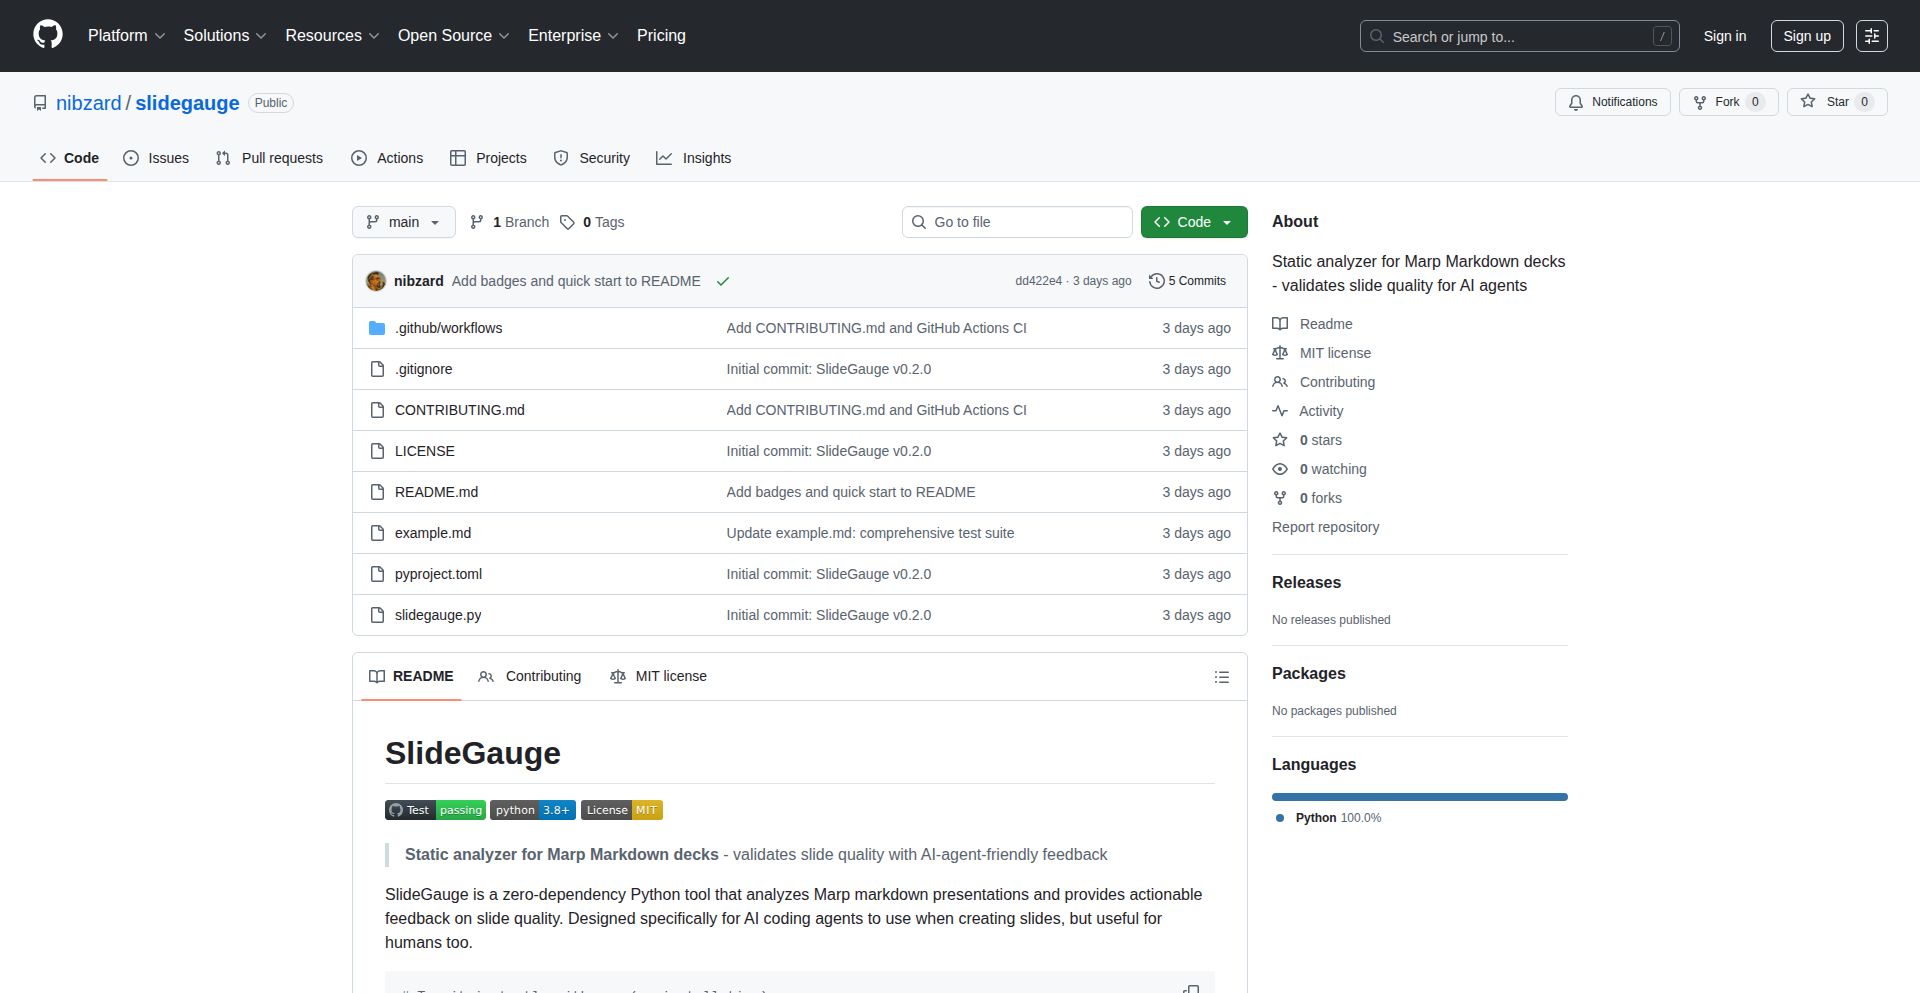The image size is (1920, 993).
Task: Expand the green Code dropdown button
Action: [x=1193, y=222]
